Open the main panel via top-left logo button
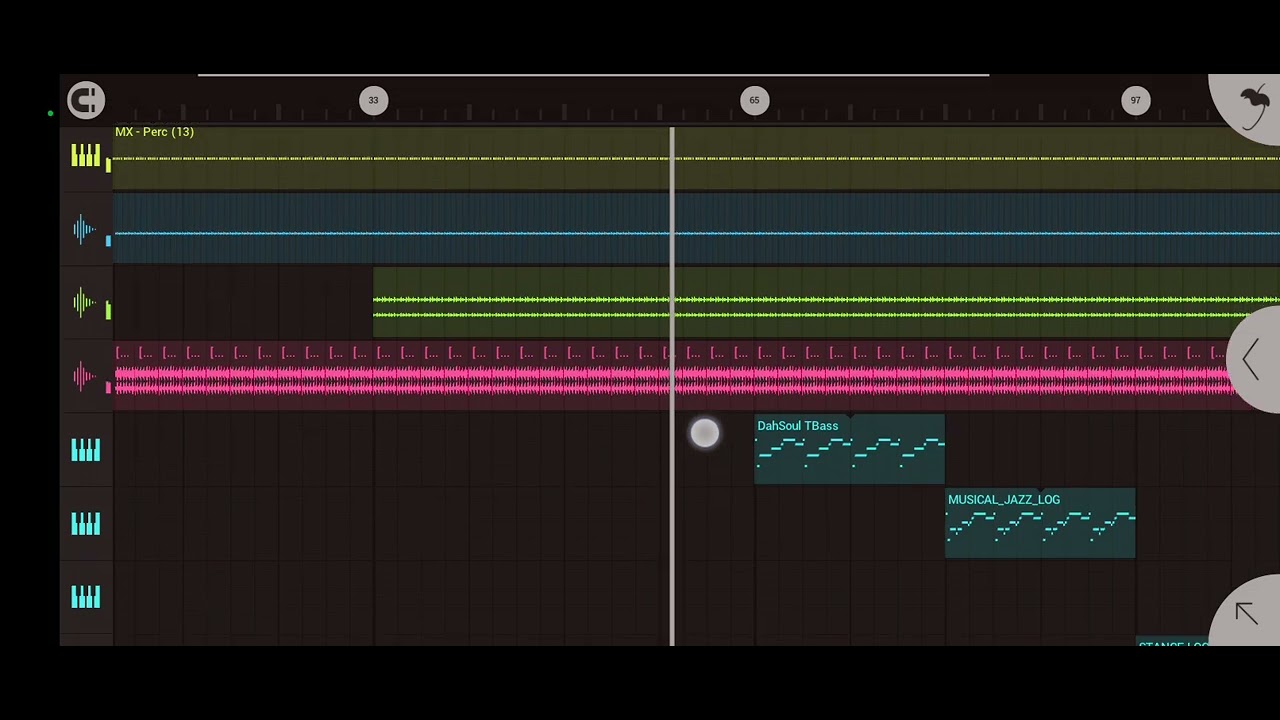The image size is (1280, 720). coord(86,100)
